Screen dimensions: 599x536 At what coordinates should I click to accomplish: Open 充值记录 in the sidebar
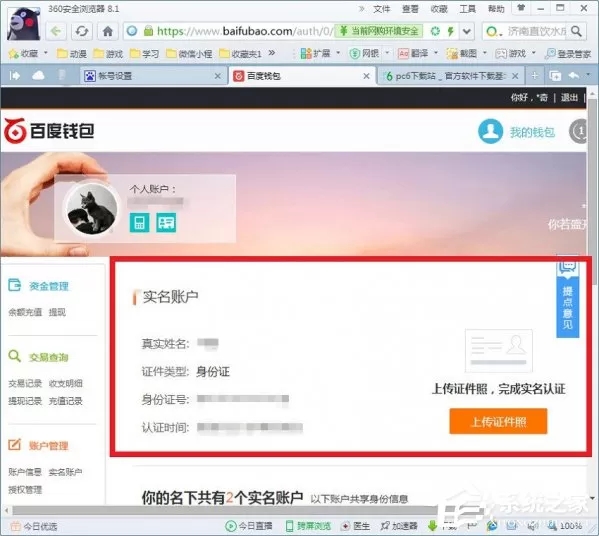point(66,401)
